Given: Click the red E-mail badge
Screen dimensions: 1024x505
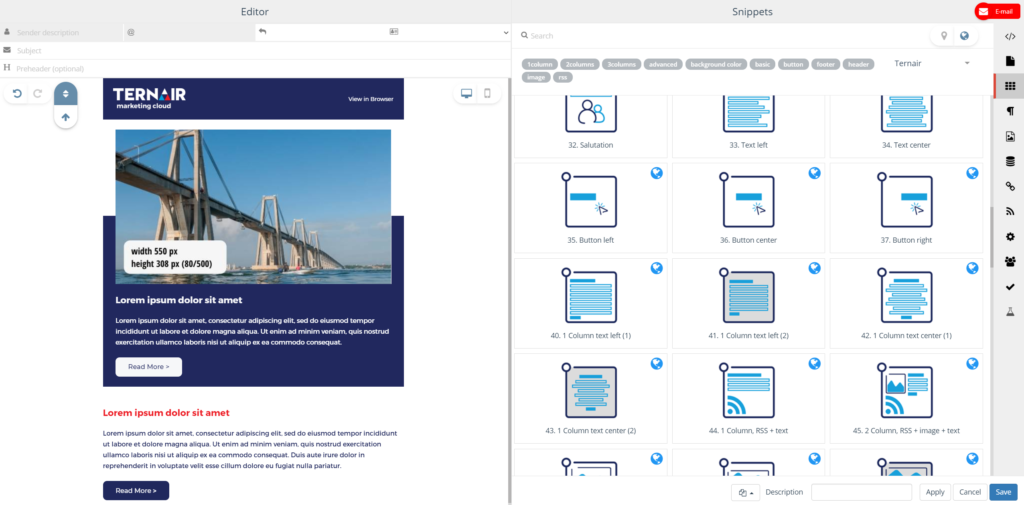Looking at the screenshot, I should [999, 11].
